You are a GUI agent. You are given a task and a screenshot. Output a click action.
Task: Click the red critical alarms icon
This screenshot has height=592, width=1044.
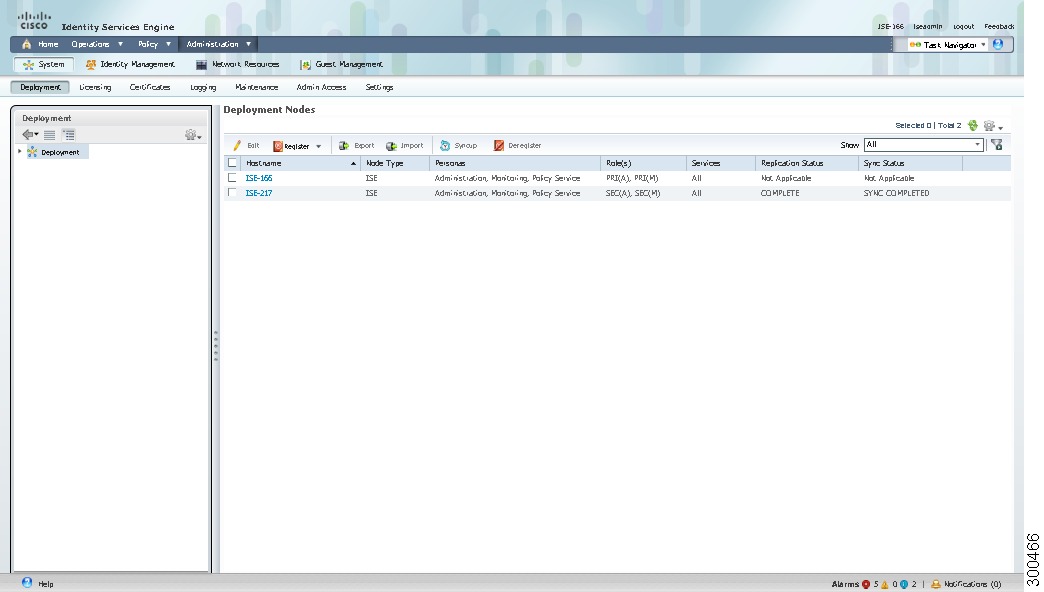click(866, 584)
